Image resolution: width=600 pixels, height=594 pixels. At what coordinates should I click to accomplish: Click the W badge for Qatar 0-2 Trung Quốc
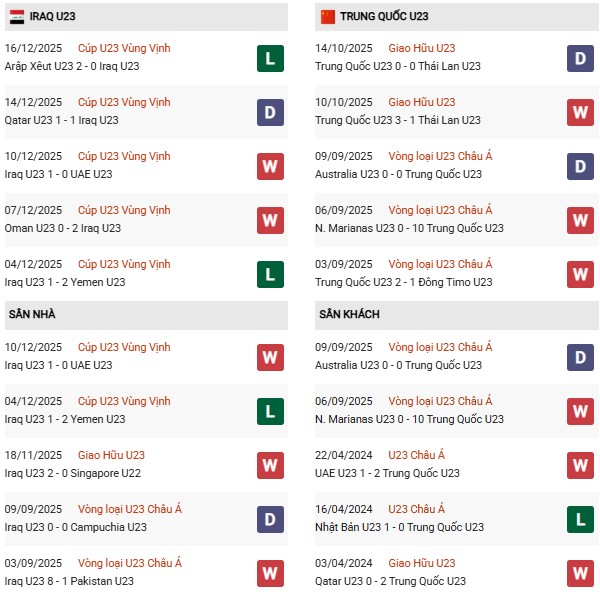[x=580, y=573]
